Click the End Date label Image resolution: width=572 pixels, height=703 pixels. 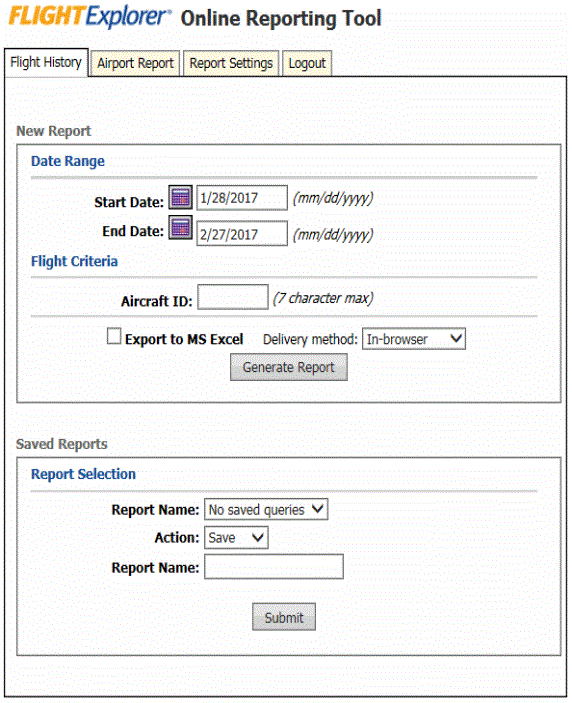(x=133, y=231)
